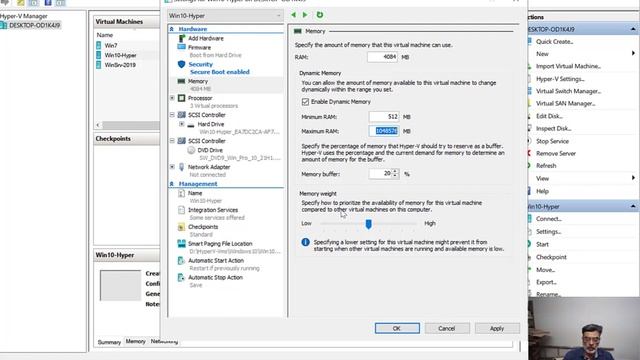This screenshot has width=640, height=360.
Task: Click the green back arrow icon
Action: coord(293,15)
